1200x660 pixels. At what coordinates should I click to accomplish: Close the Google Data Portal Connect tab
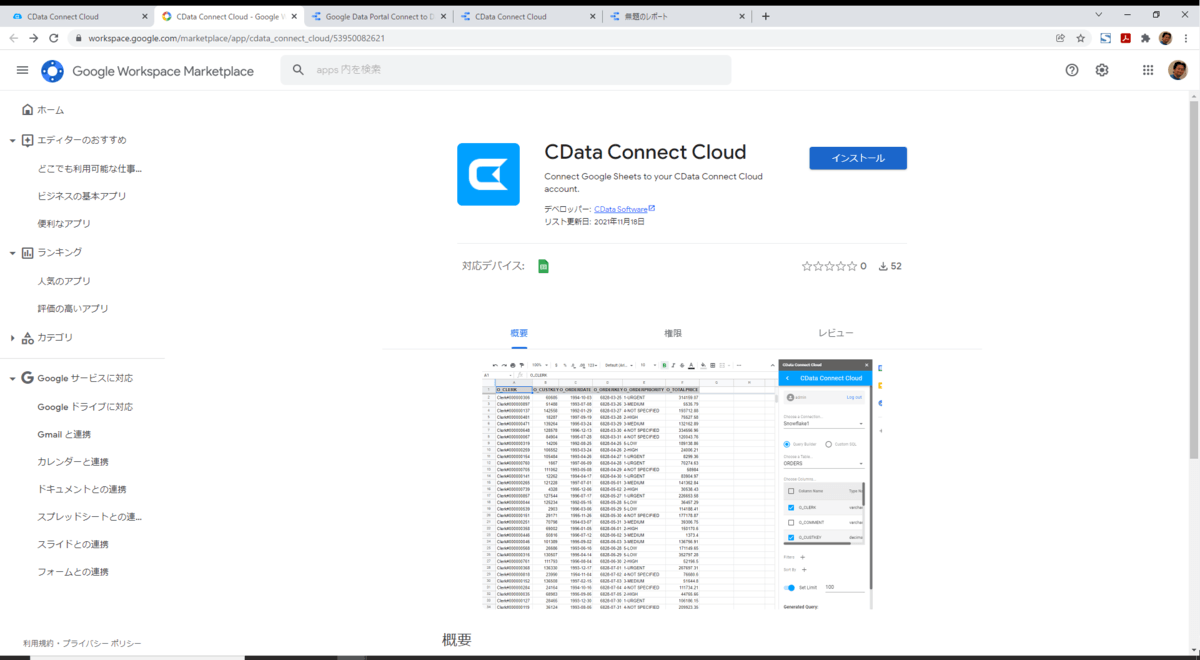(x=443, y=16)
